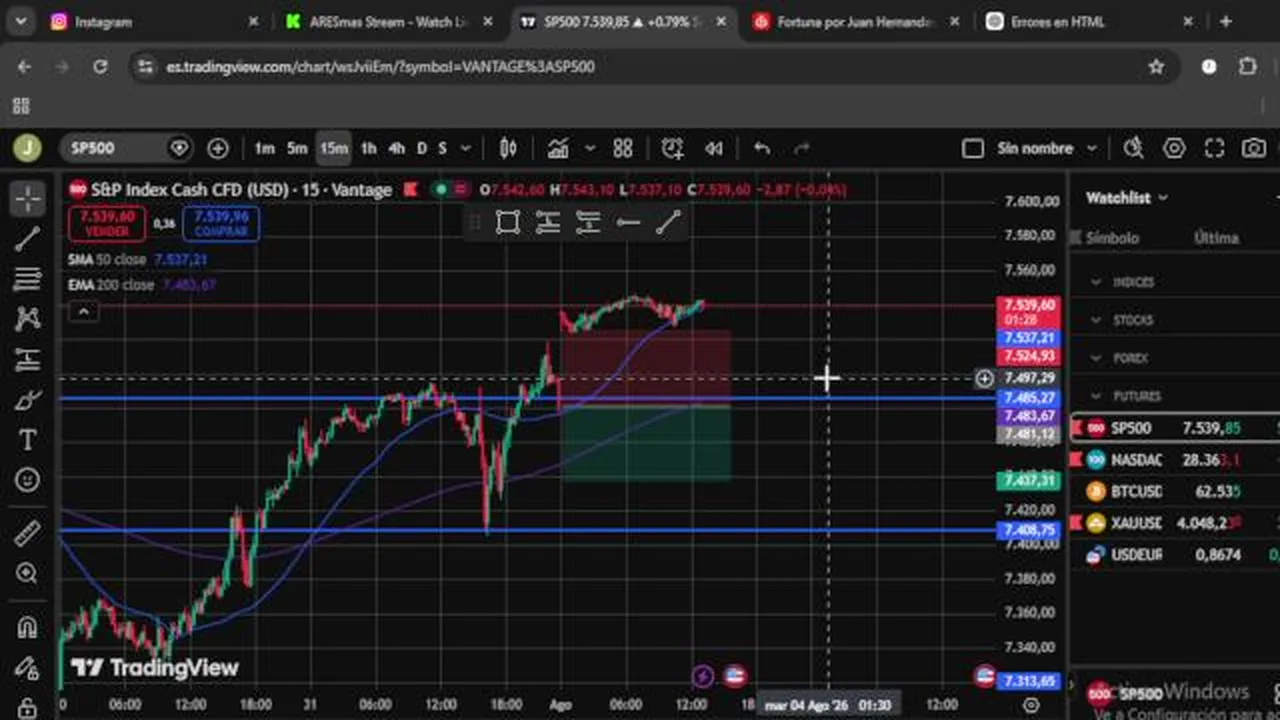Take a chart snapshot with the camera

click(1254, 148)
